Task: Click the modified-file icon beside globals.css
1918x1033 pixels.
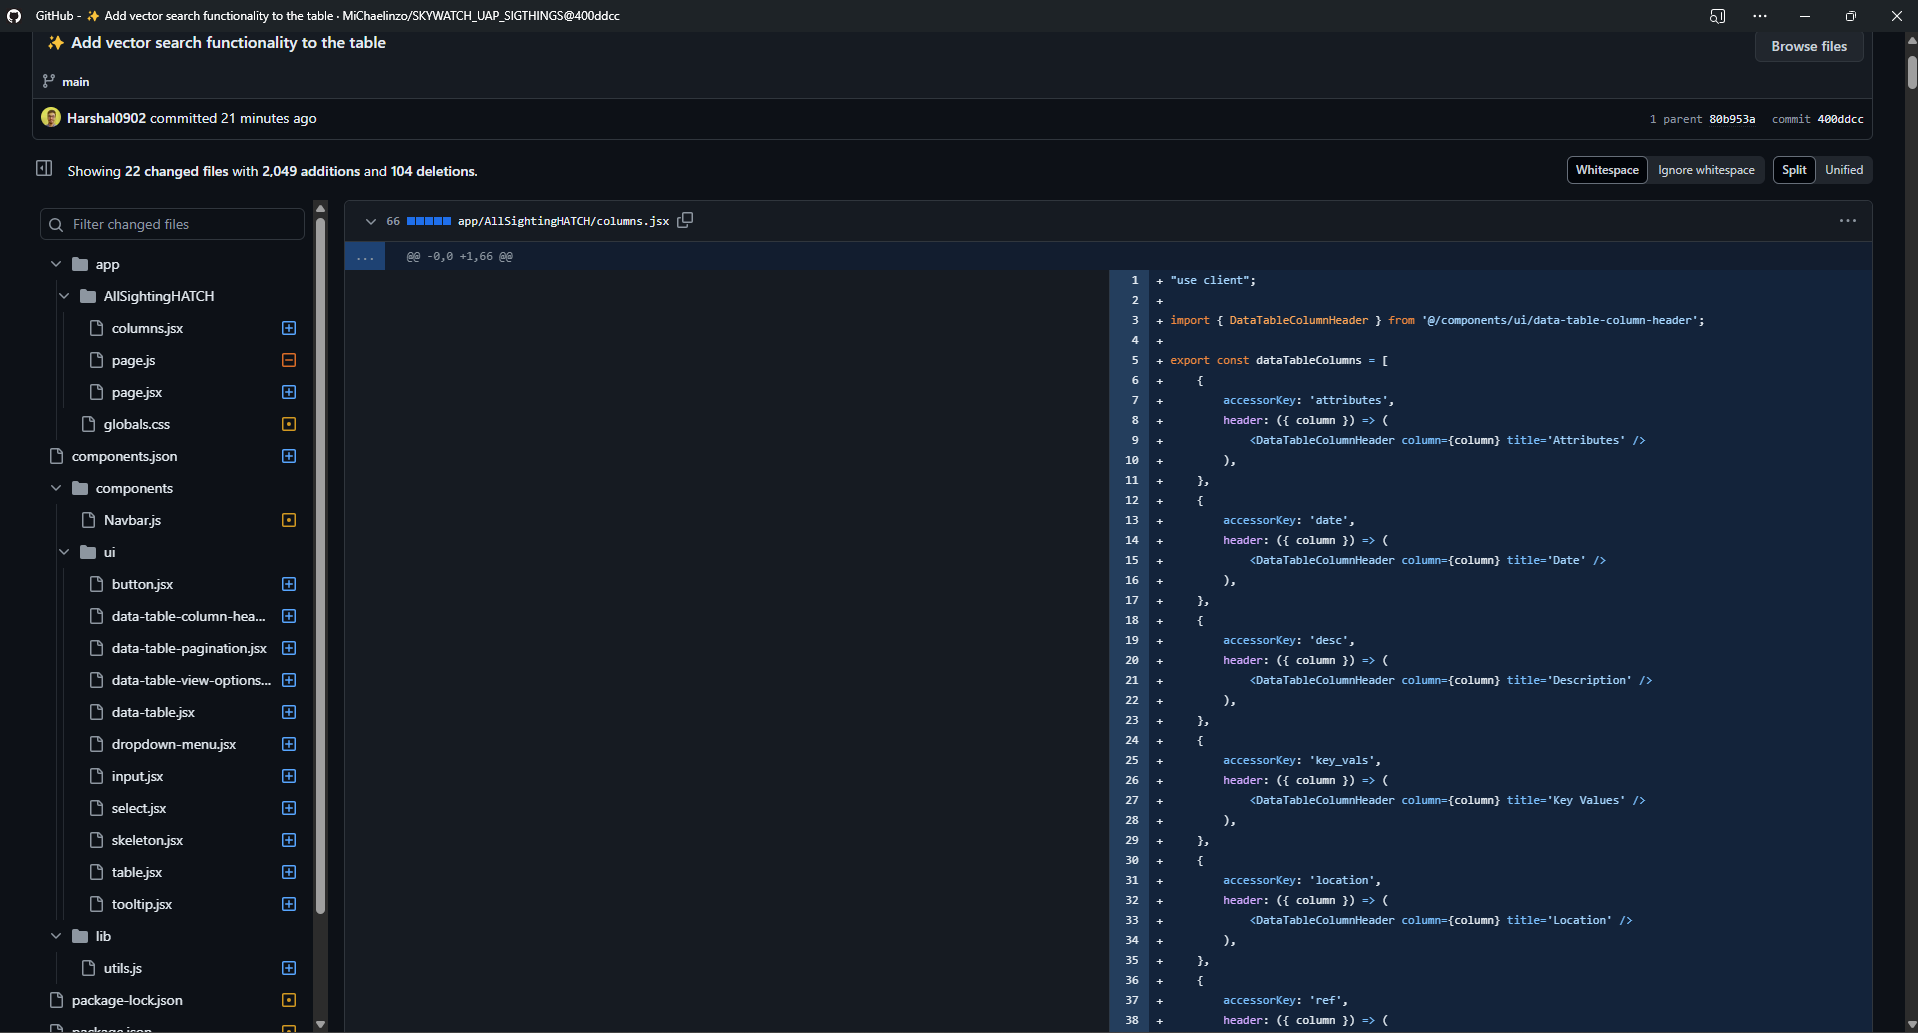Action: click(x=289, y=424)
